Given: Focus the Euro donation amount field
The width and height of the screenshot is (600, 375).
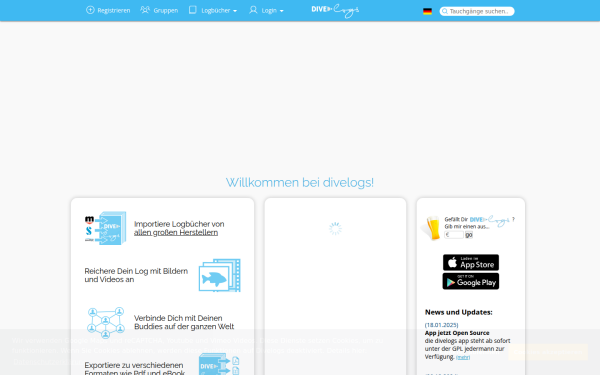Looking at the screenshot, I should 454,235.
